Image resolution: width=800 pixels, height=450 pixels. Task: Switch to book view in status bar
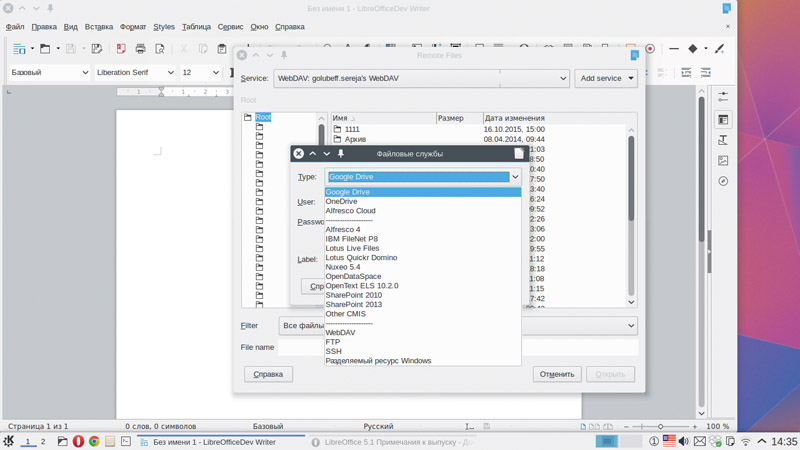(x=608, y=427)
